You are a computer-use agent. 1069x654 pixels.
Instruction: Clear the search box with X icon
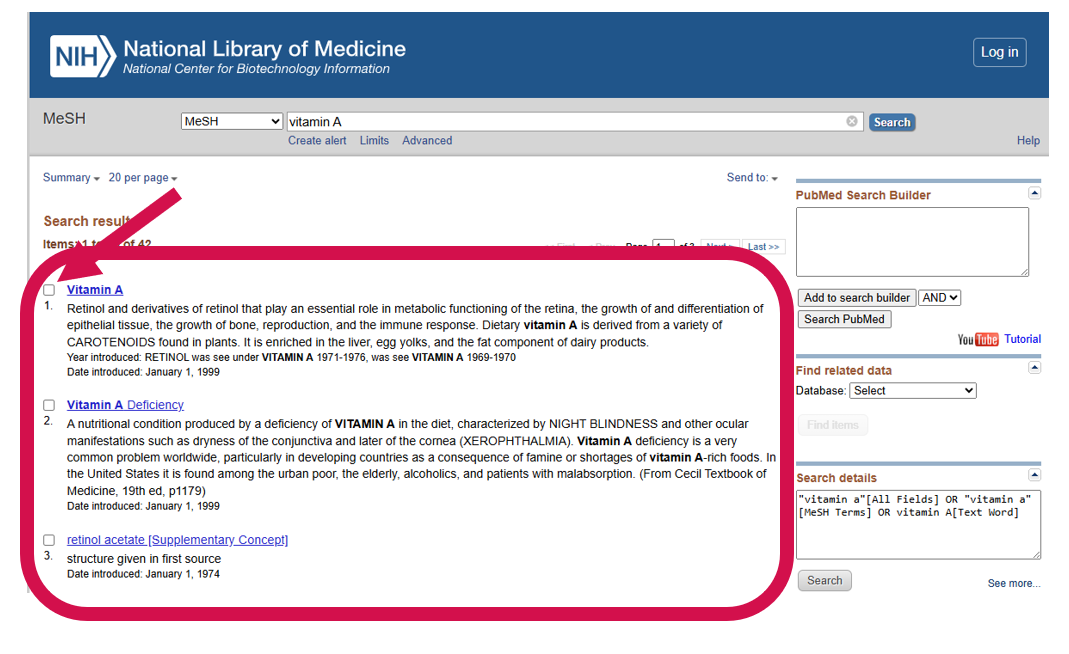click(x=852, y=122)
